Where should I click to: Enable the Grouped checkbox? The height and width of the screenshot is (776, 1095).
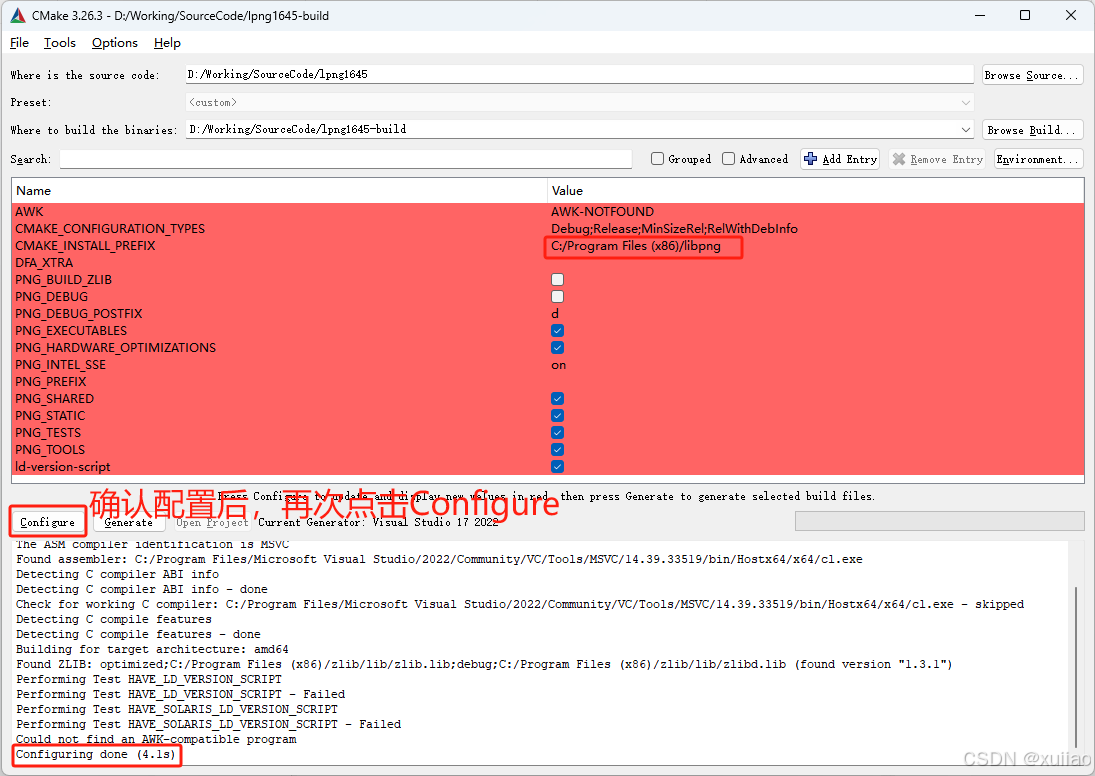tap(657, 158)
